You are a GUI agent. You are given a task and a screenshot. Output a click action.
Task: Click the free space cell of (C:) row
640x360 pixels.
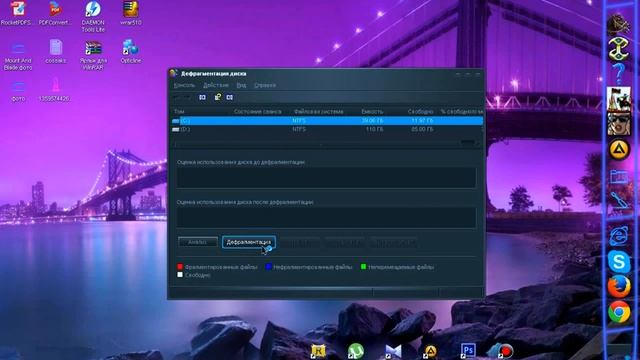(422, 120)
